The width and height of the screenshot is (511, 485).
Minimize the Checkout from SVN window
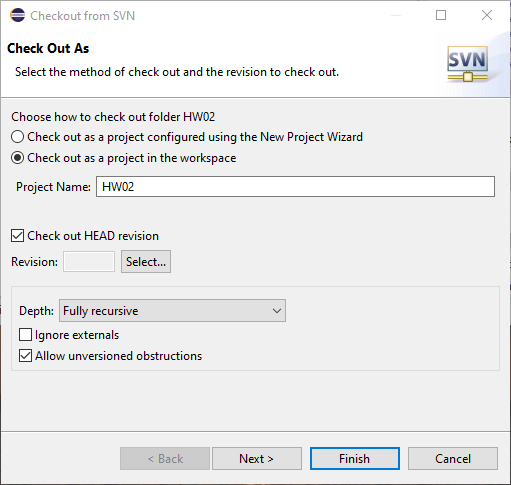coord(396,15)
